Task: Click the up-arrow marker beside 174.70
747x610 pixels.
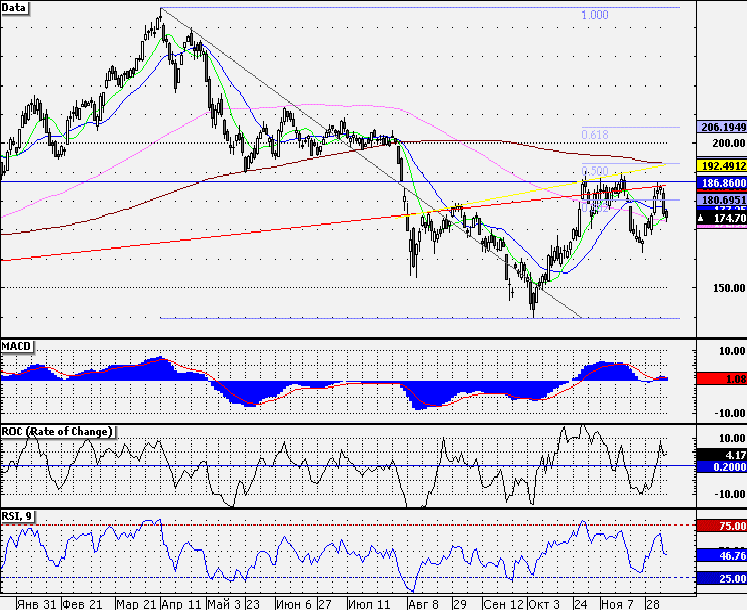Action: 702,218
